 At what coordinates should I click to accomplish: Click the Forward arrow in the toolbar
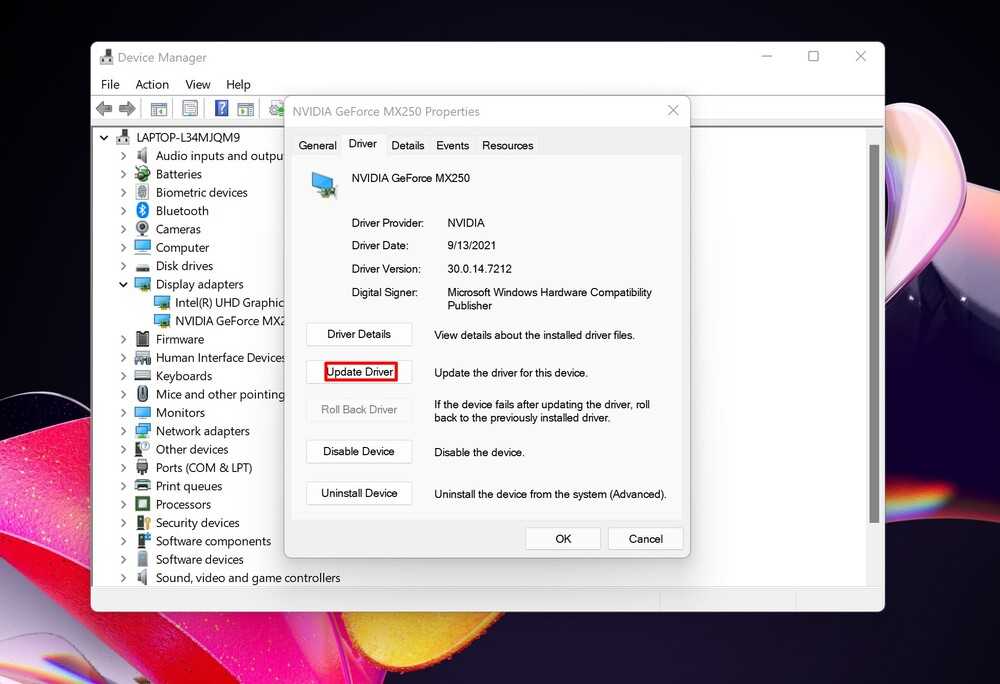click(127, 108)
